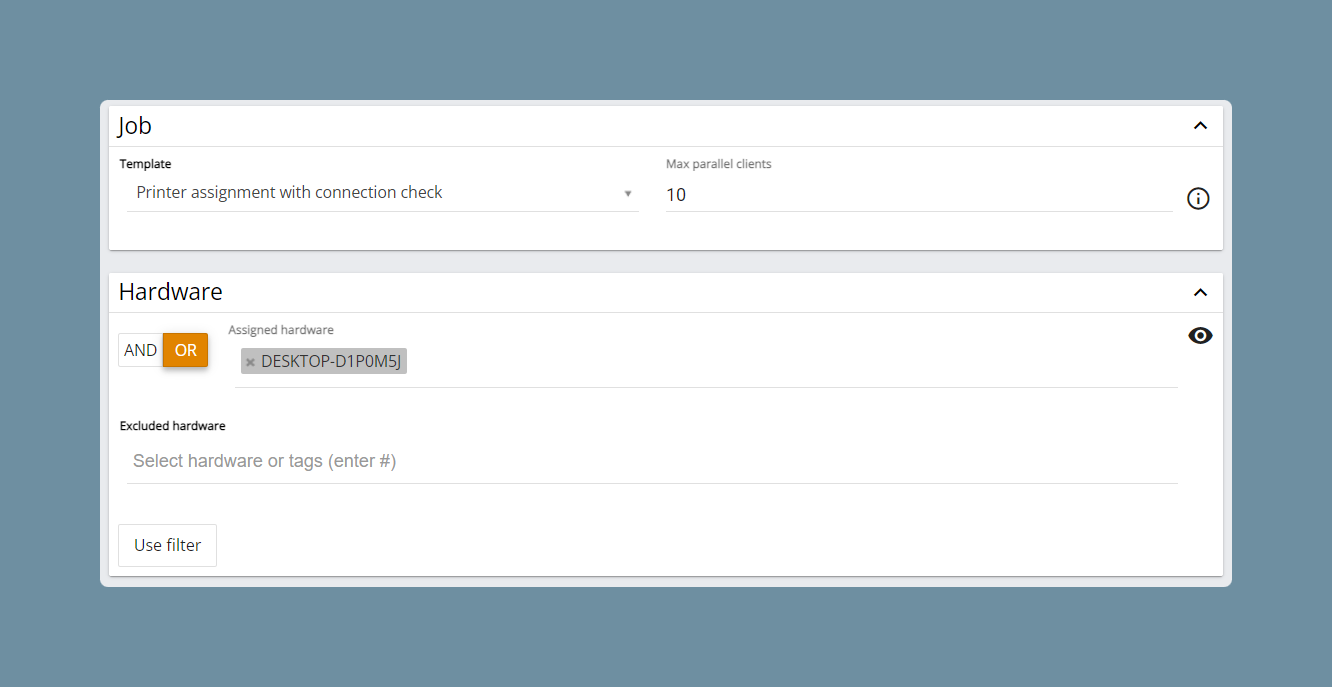This screenshot has height=687, width=1332.
Task: Click the Job section heading
Action: 135,126
